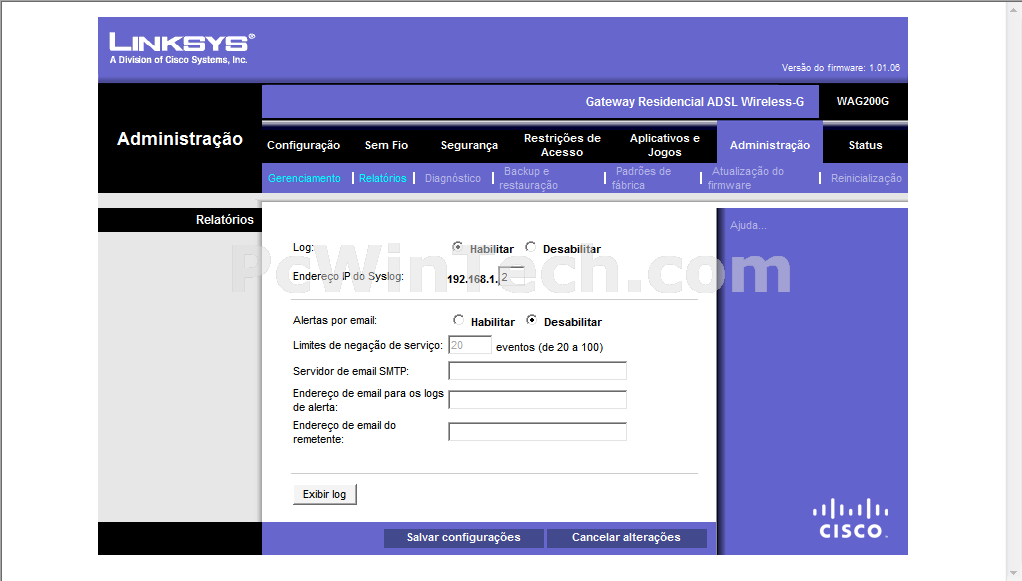Click the Linksys logo
Screen dimensions: 1022x581
(182, 48)
